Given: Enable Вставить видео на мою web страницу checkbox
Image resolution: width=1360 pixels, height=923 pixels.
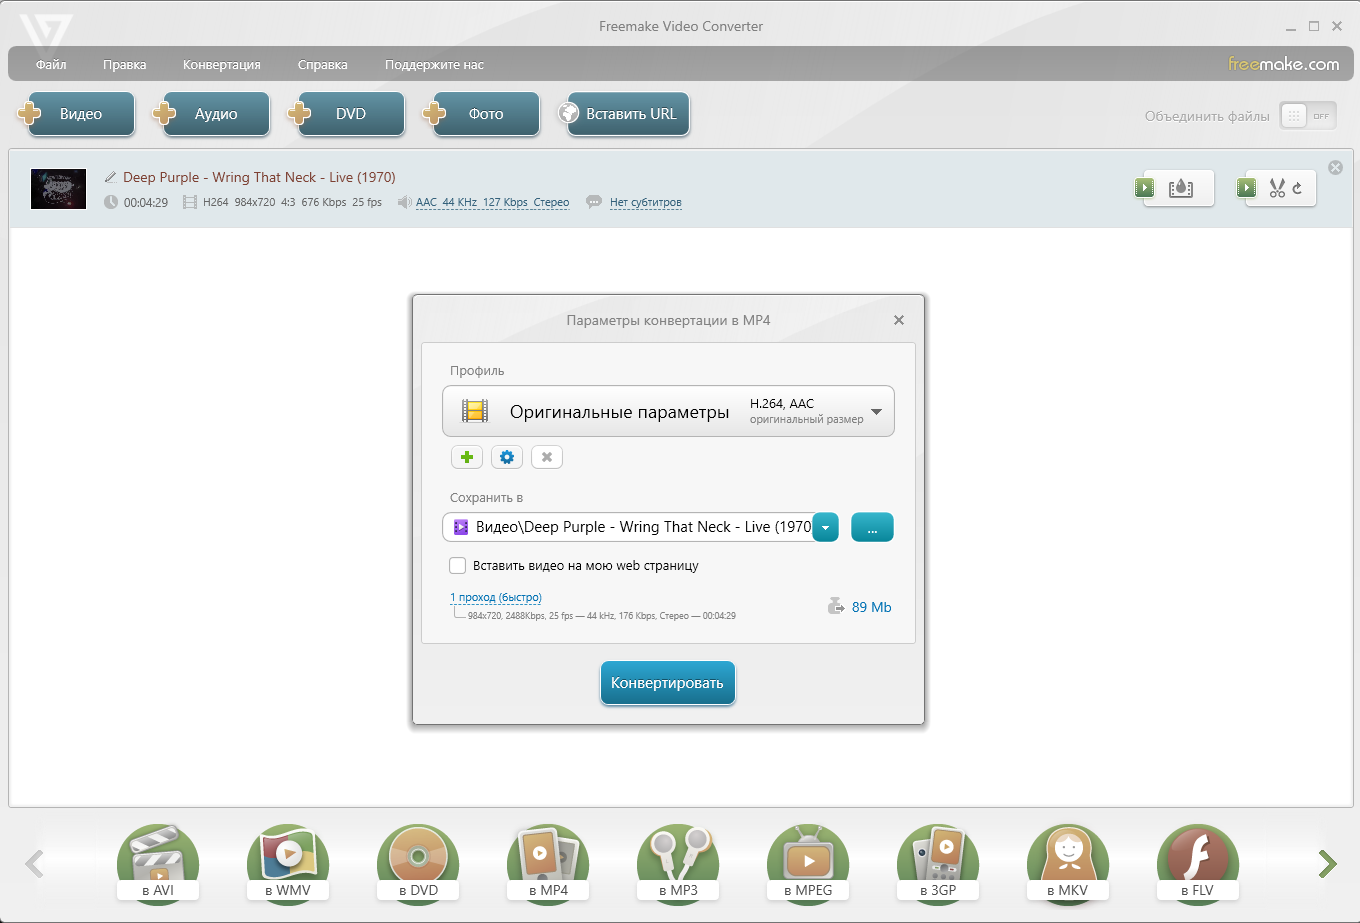Looking at the screenshot, I should click(x=458, y=565).
